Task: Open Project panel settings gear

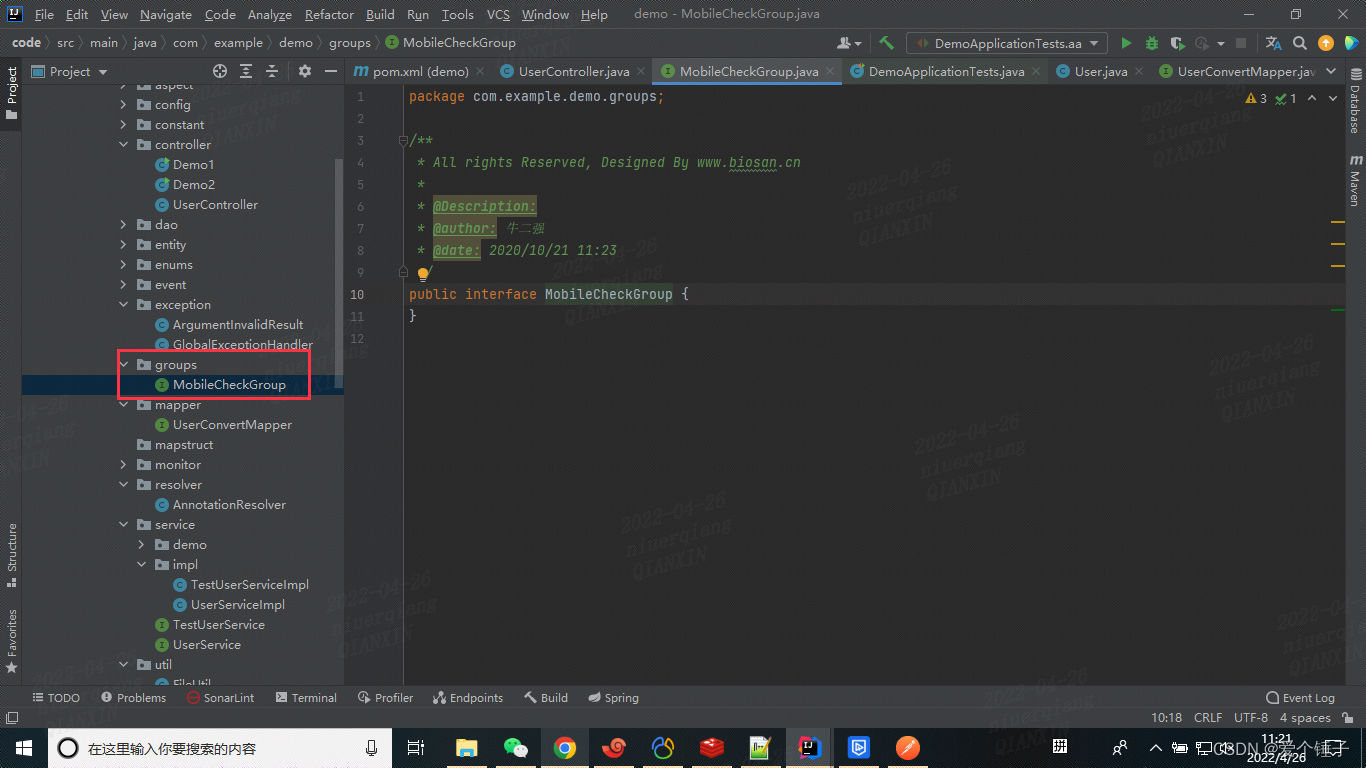Action: pos(305,71)
